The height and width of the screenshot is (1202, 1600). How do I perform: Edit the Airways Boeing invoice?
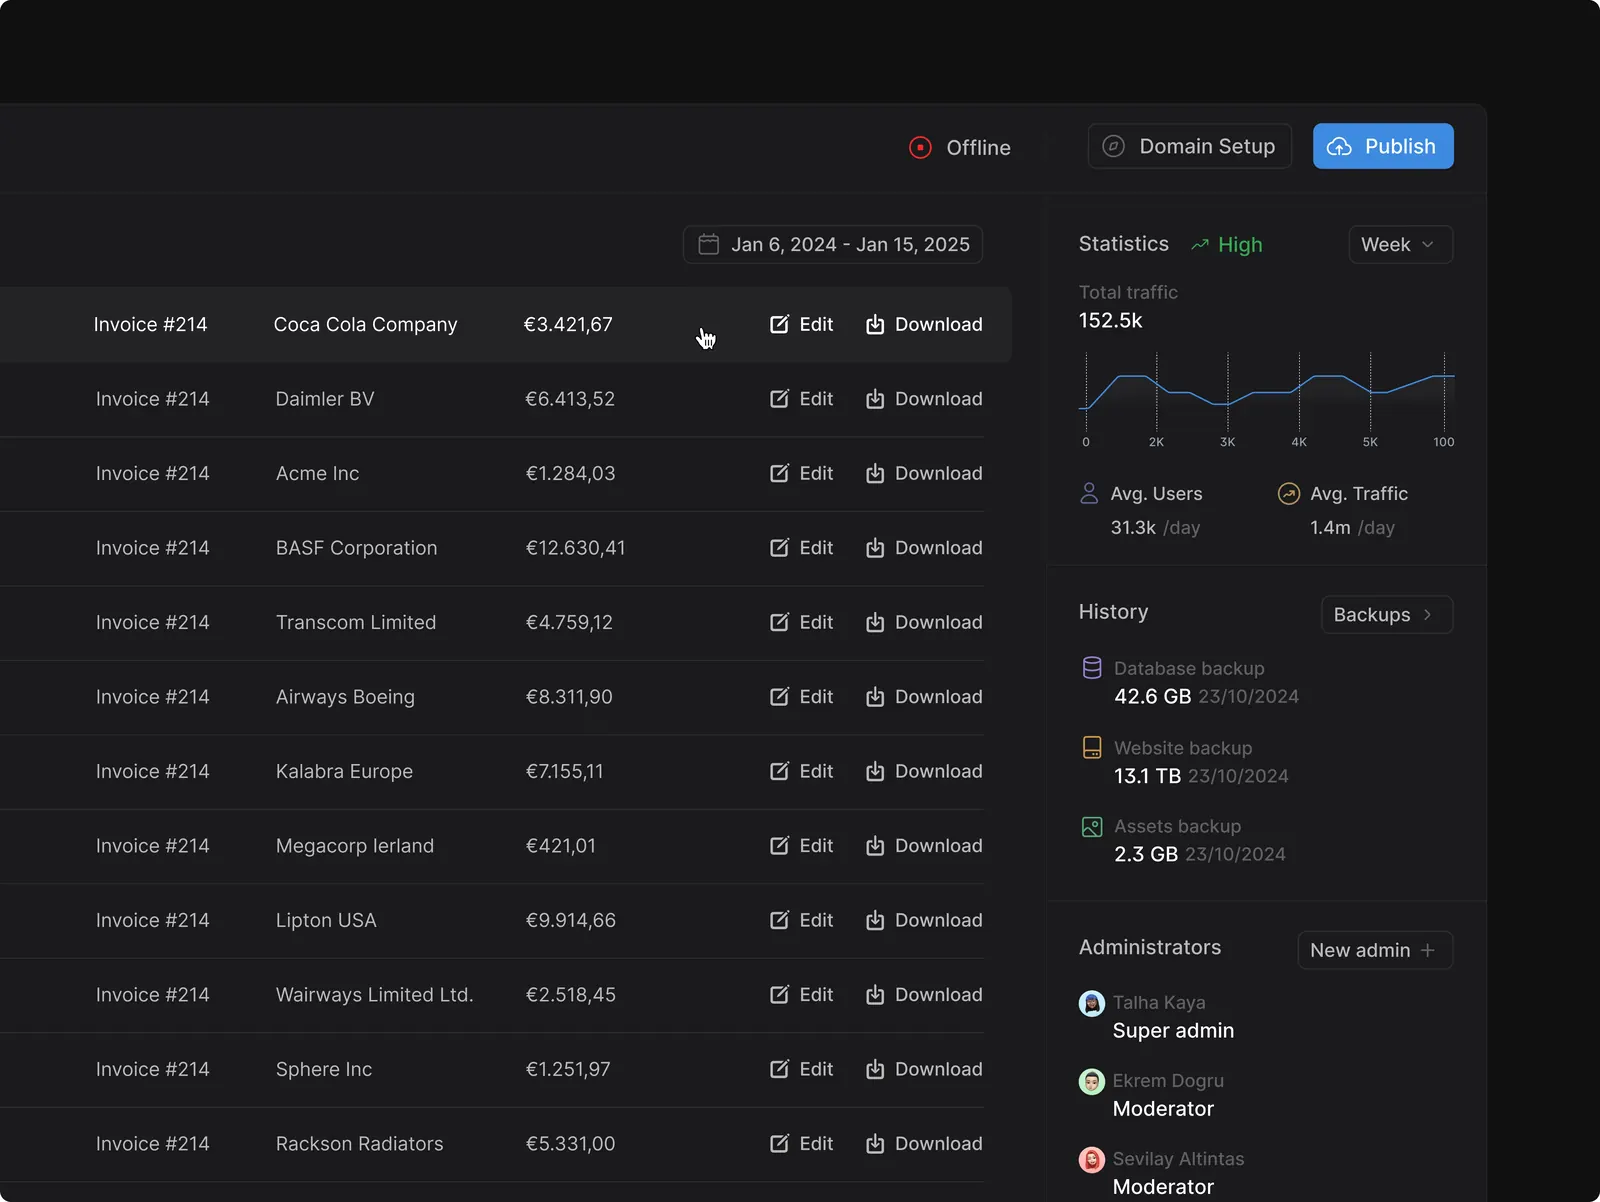pos(801,697)
